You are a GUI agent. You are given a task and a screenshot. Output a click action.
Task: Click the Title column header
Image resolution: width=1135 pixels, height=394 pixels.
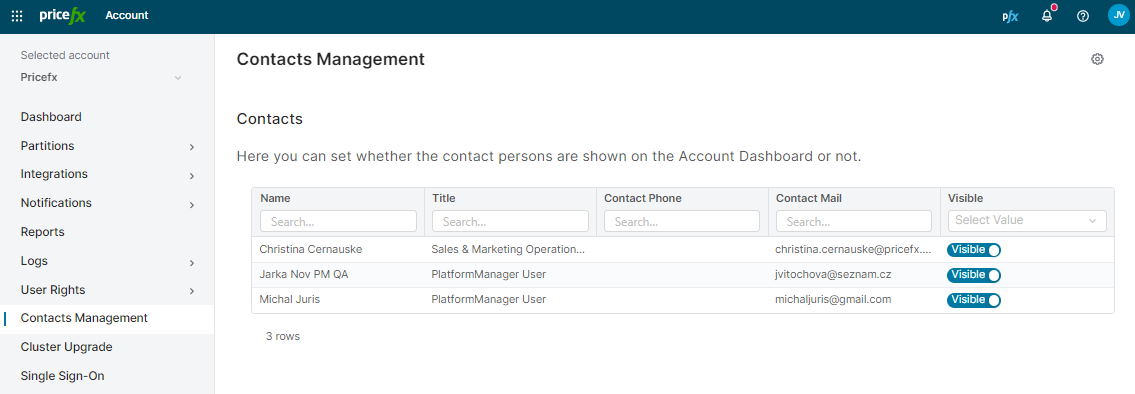444,198
